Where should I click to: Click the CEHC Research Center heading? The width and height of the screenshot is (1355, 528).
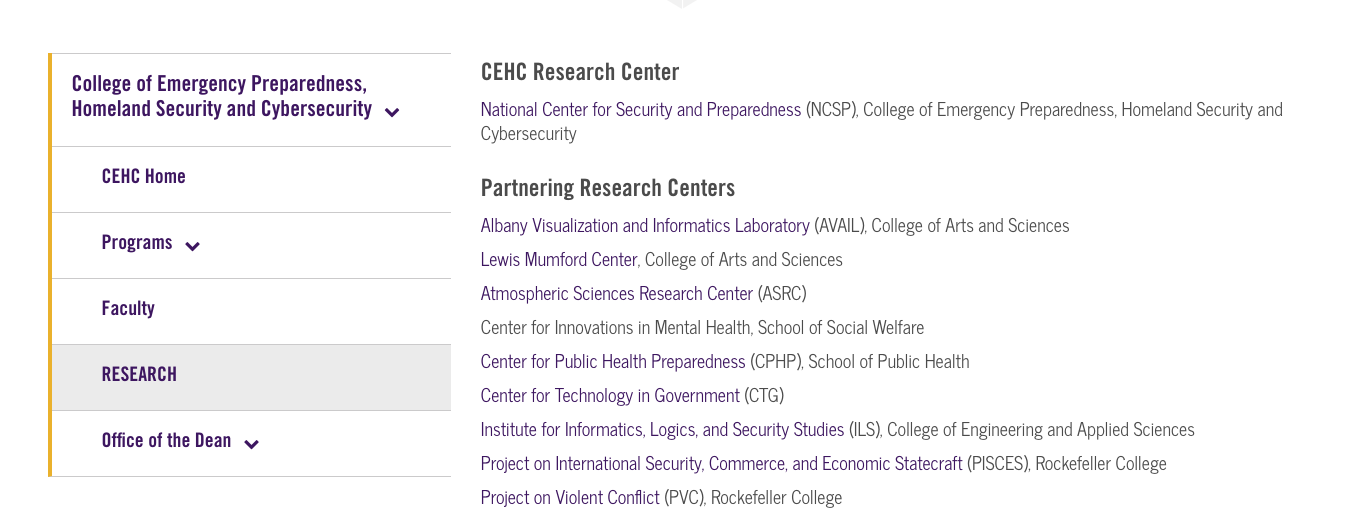pyautogui.click(x=580, y=72)
